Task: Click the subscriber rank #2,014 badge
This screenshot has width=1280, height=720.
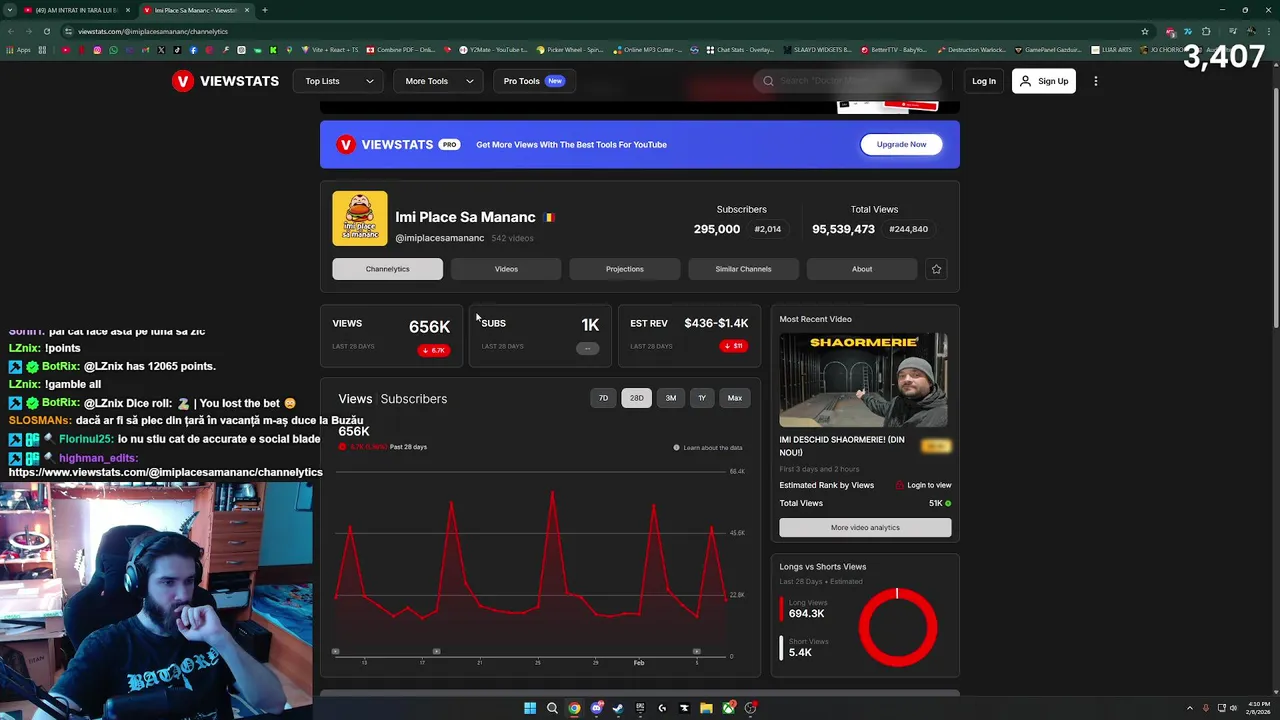Action: (x=768, y=229)
